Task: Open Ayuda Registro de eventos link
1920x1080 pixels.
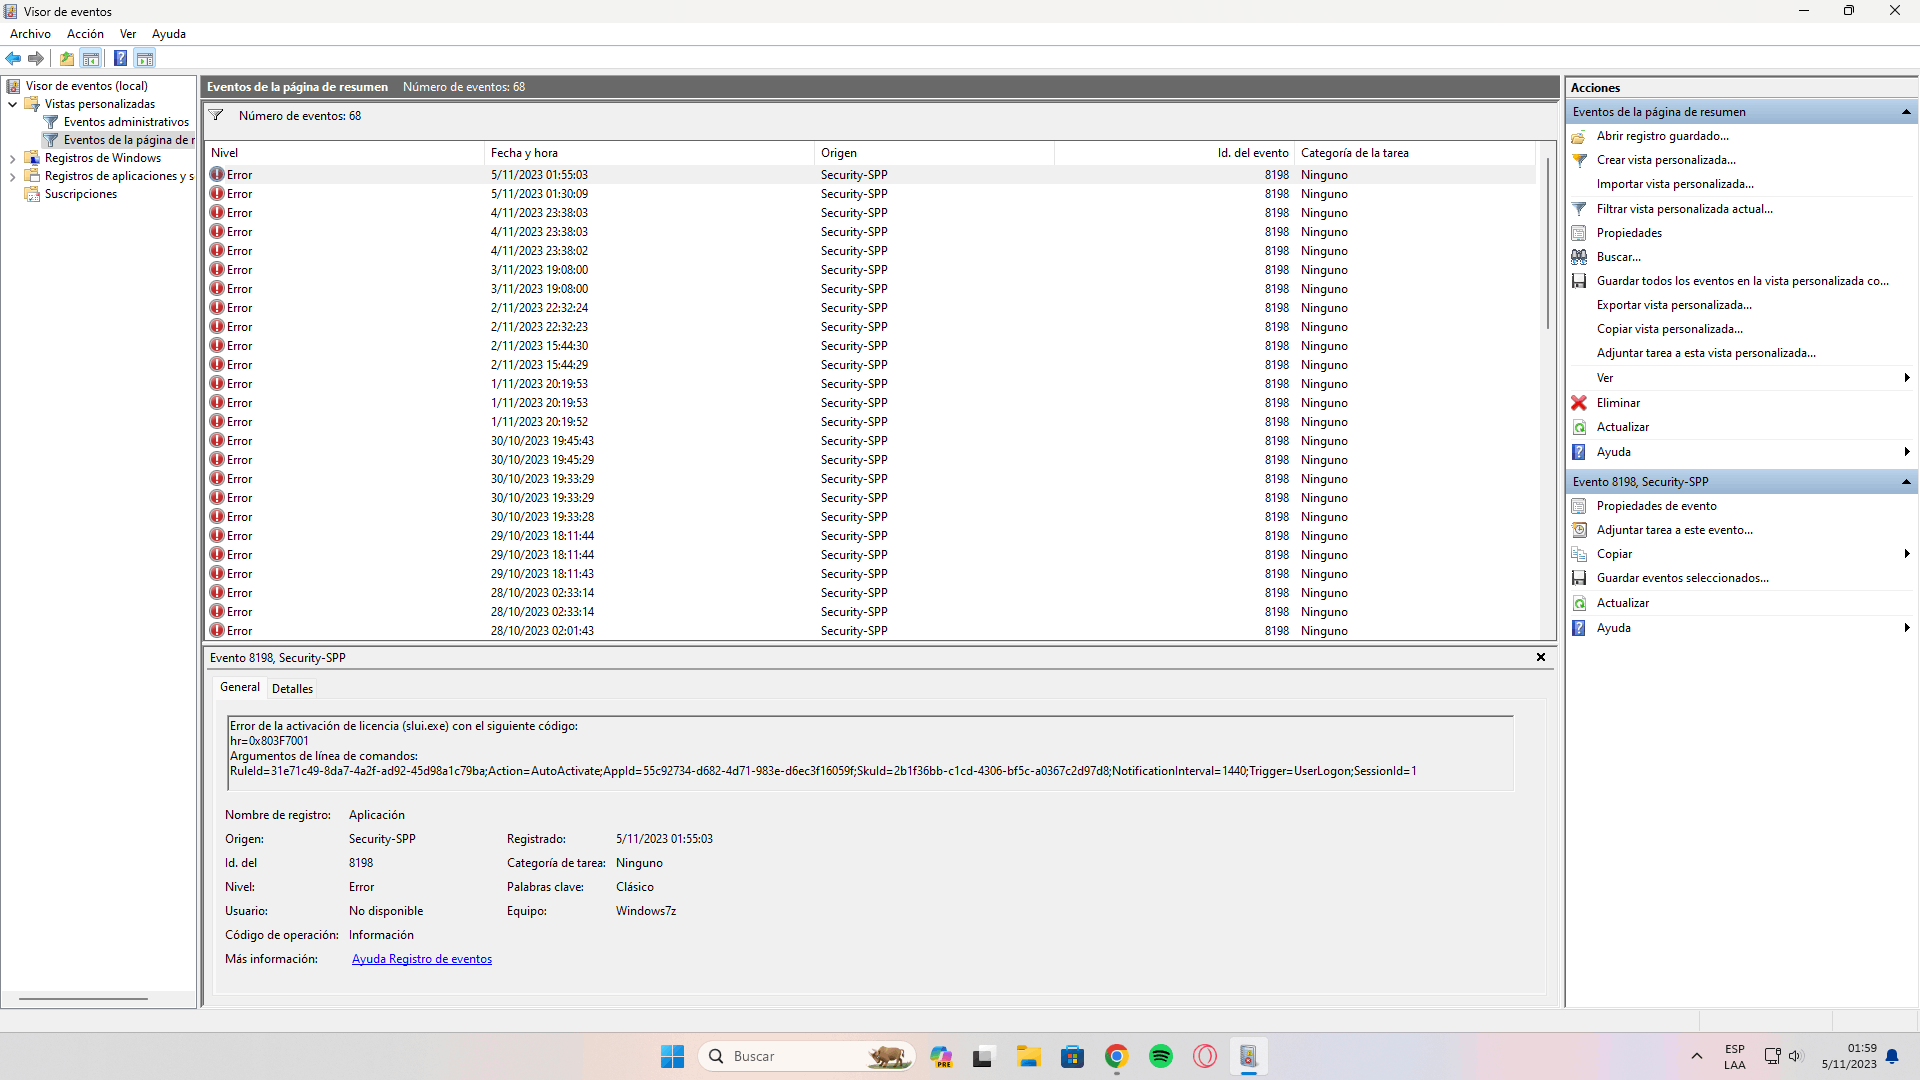Action: tap(421, 959)
